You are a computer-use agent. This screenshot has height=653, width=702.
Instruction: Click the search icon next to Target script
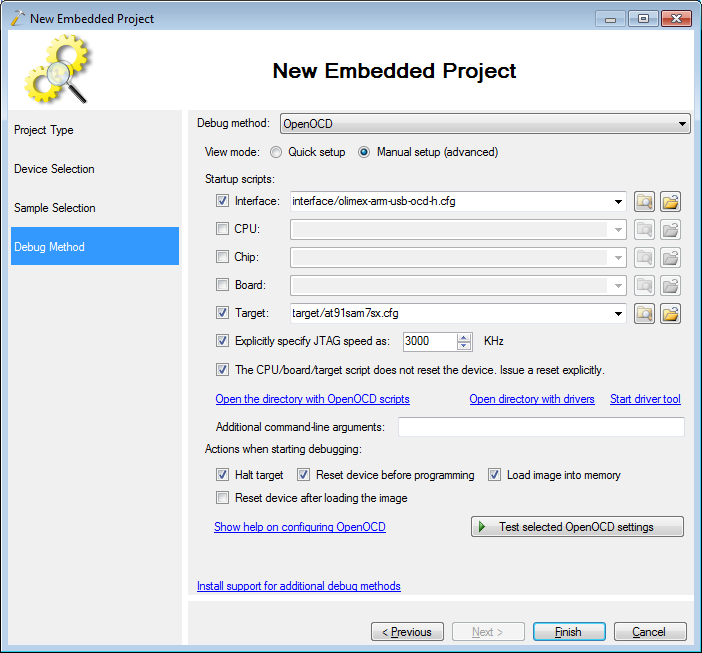(x=645, y=314)
